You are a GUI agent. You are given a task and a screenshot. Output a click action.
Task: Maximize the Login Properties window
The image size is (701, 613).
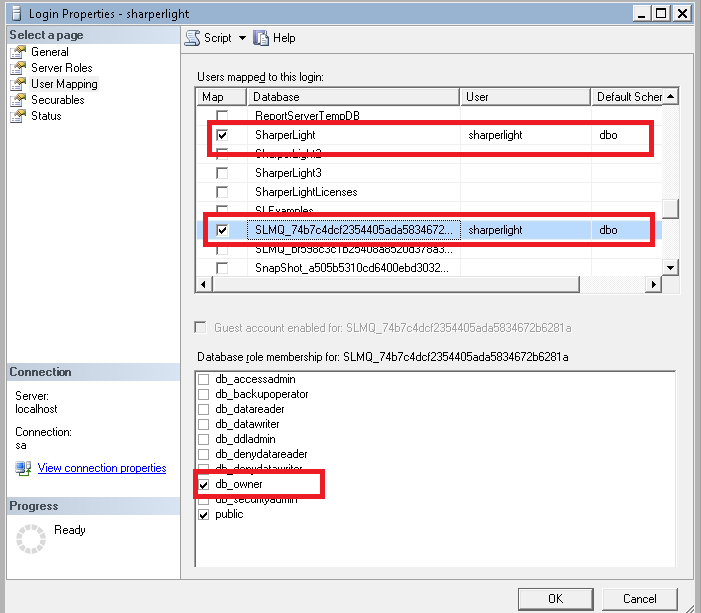[x=661, y=13]
